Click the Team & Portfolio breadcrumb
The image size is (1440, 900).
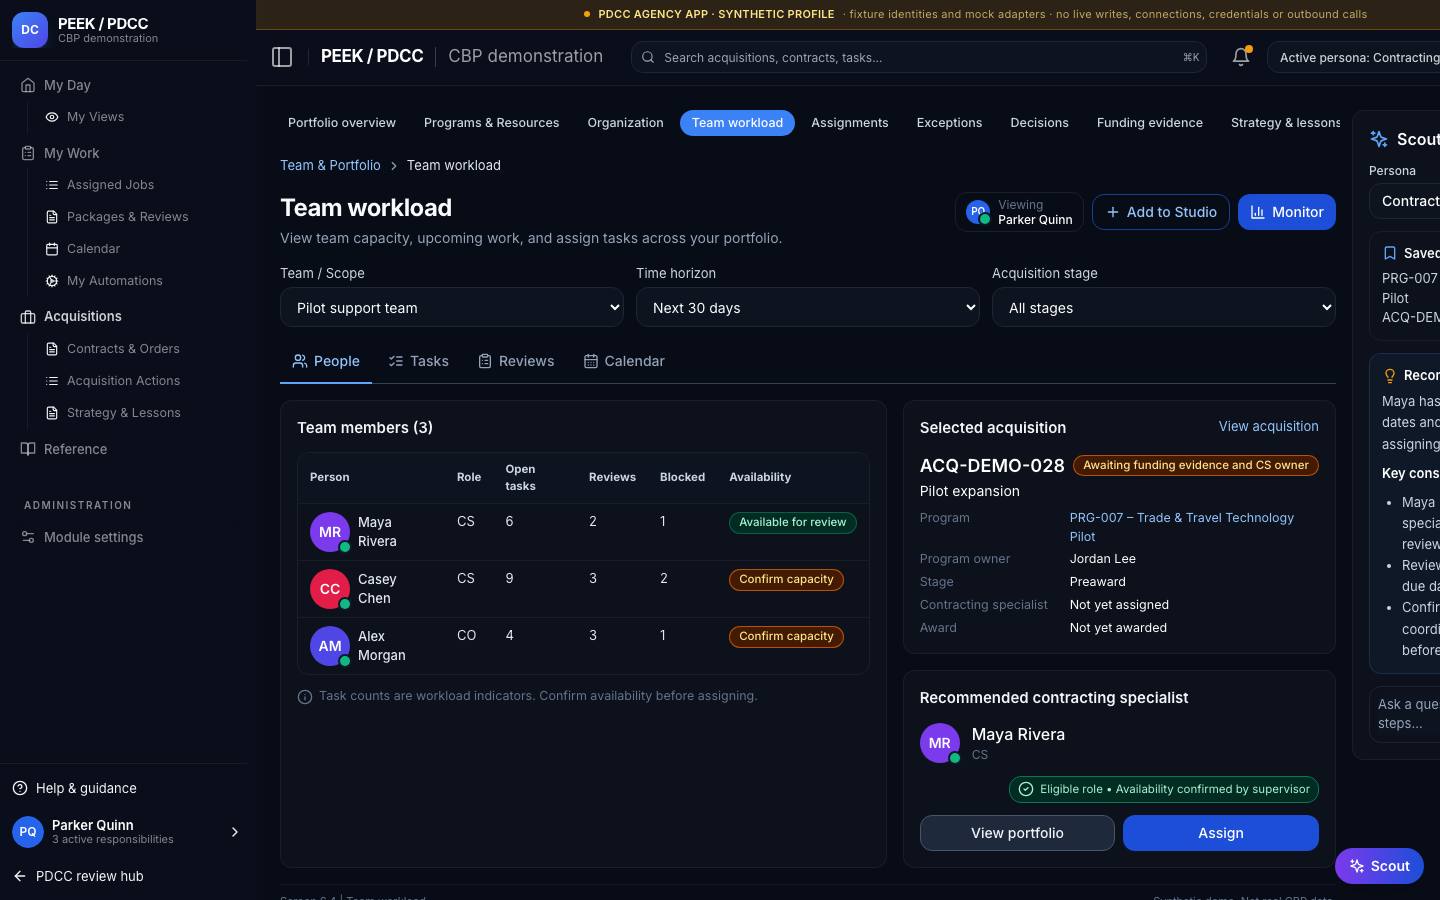click(x=330, y=165)
